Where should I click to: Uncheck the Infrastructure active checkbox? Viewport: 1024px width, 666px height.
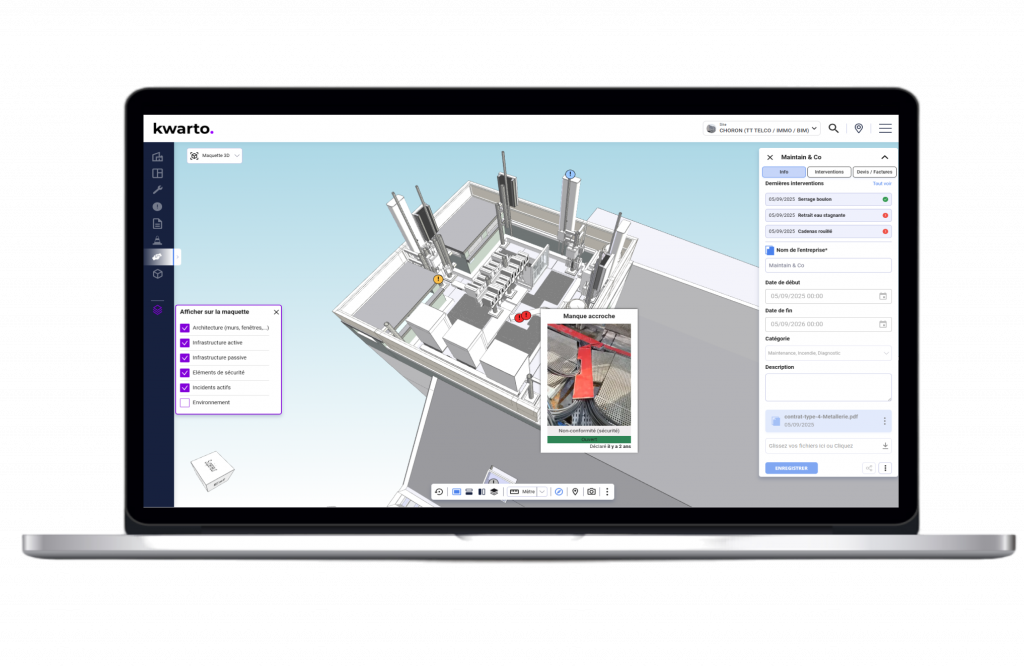click(185, 343)
